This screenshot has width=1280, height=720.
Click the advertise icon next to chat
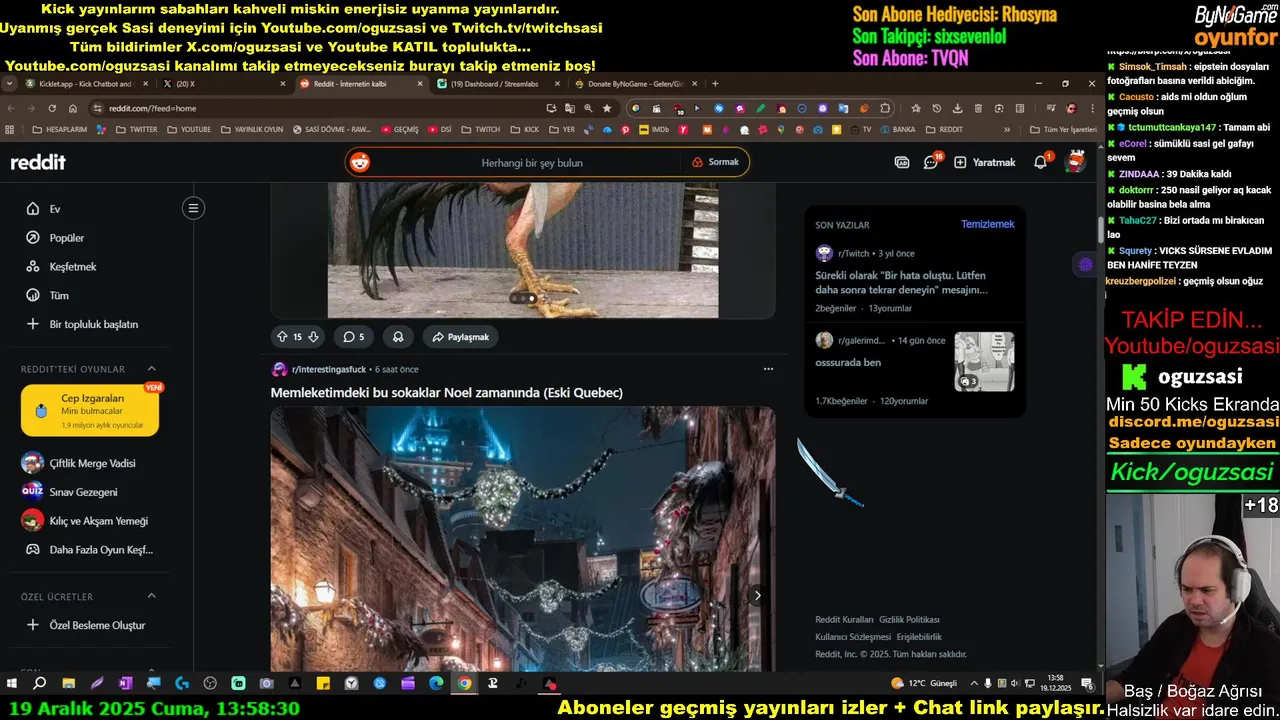click(902, 162)
